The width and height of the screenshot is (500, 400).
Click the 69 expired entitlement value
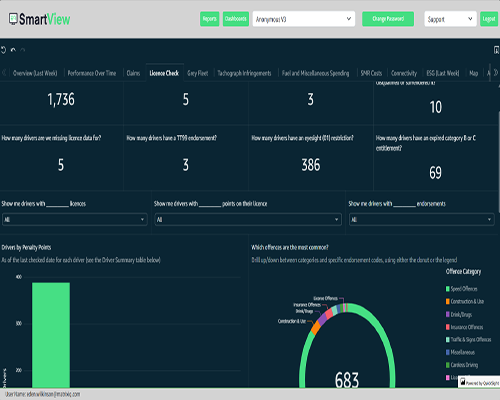[x=435, y=173]
